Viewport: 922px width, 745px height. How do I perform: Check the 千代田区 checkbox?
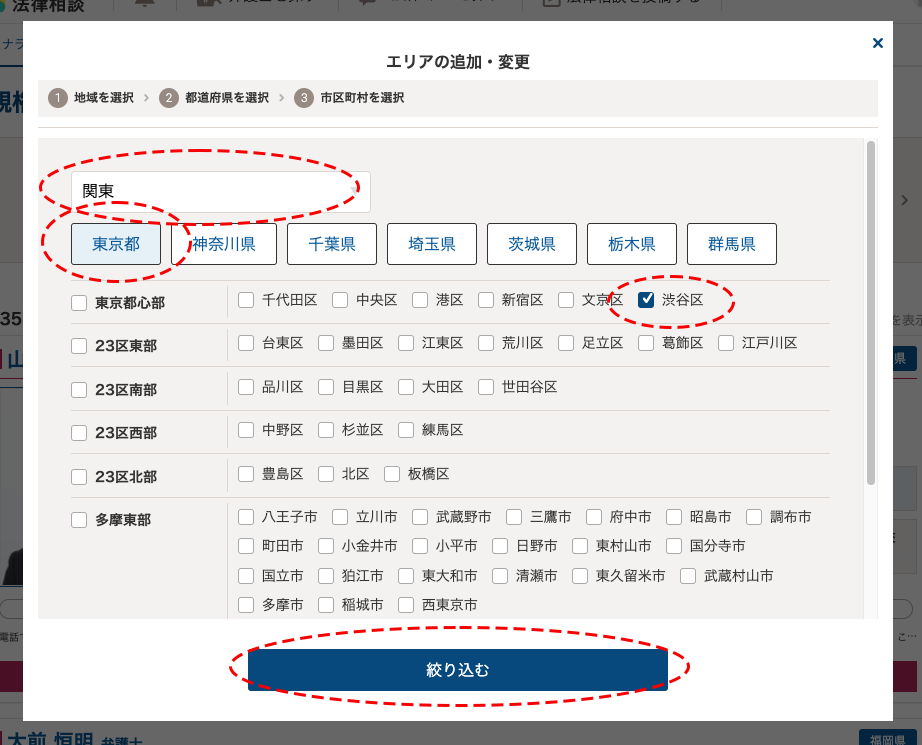[x=246, y=300]
